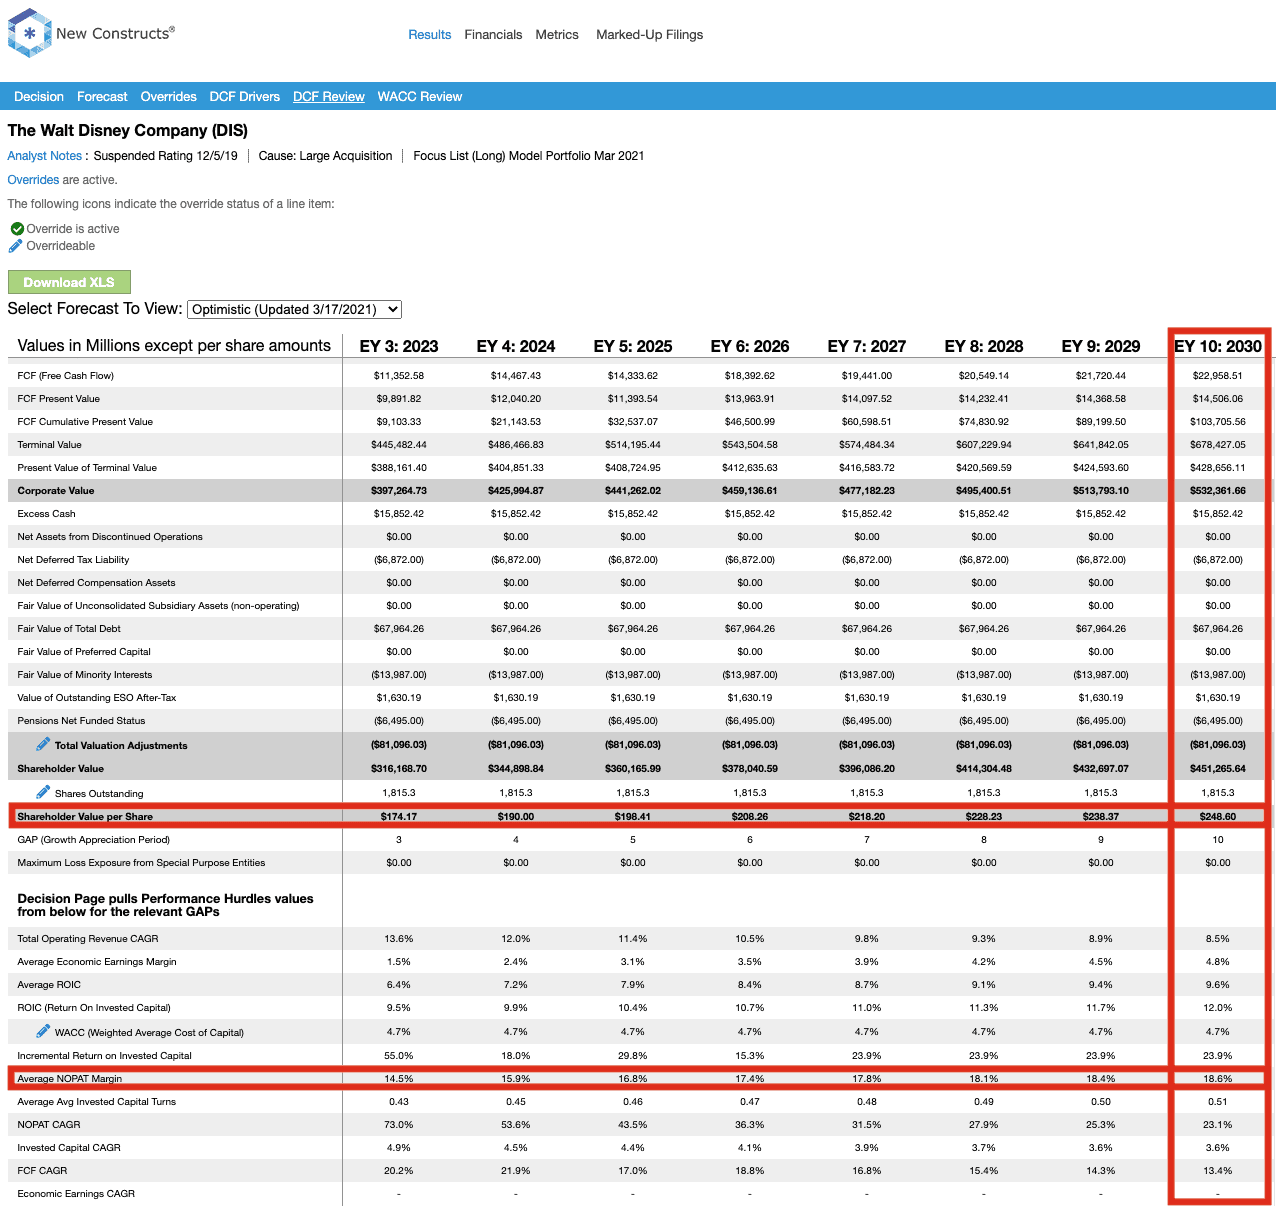Screen dimensions: 1276x1206
Task: Click the 'EY 9: 2029' column header
Action: [1101, 346]
